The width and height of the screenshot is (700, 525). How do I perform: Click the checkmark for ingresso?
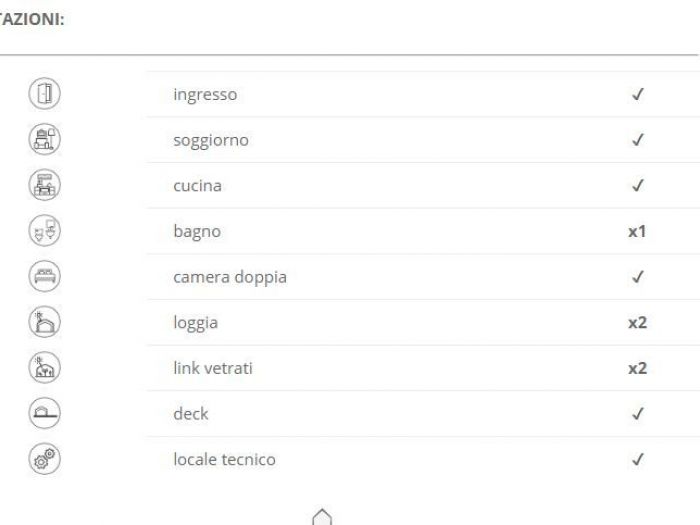(x=637, y=95)
